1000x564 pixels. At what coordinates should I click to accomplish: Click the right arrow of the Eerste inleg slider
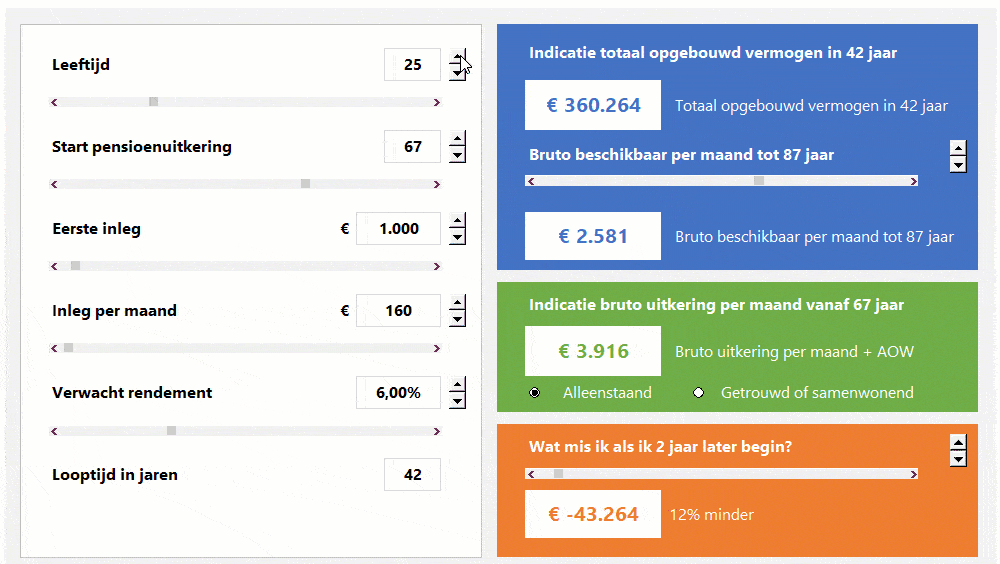tap(436, 266)
